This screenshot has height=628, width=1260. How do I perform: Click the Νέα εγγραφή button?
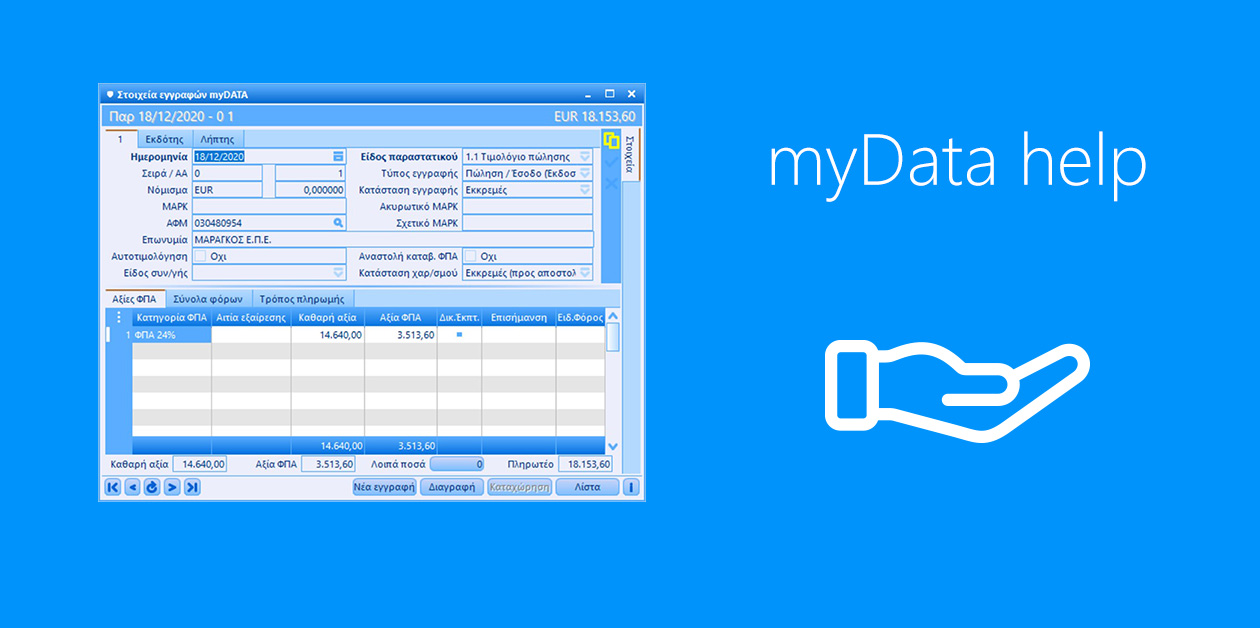[384, 487]
